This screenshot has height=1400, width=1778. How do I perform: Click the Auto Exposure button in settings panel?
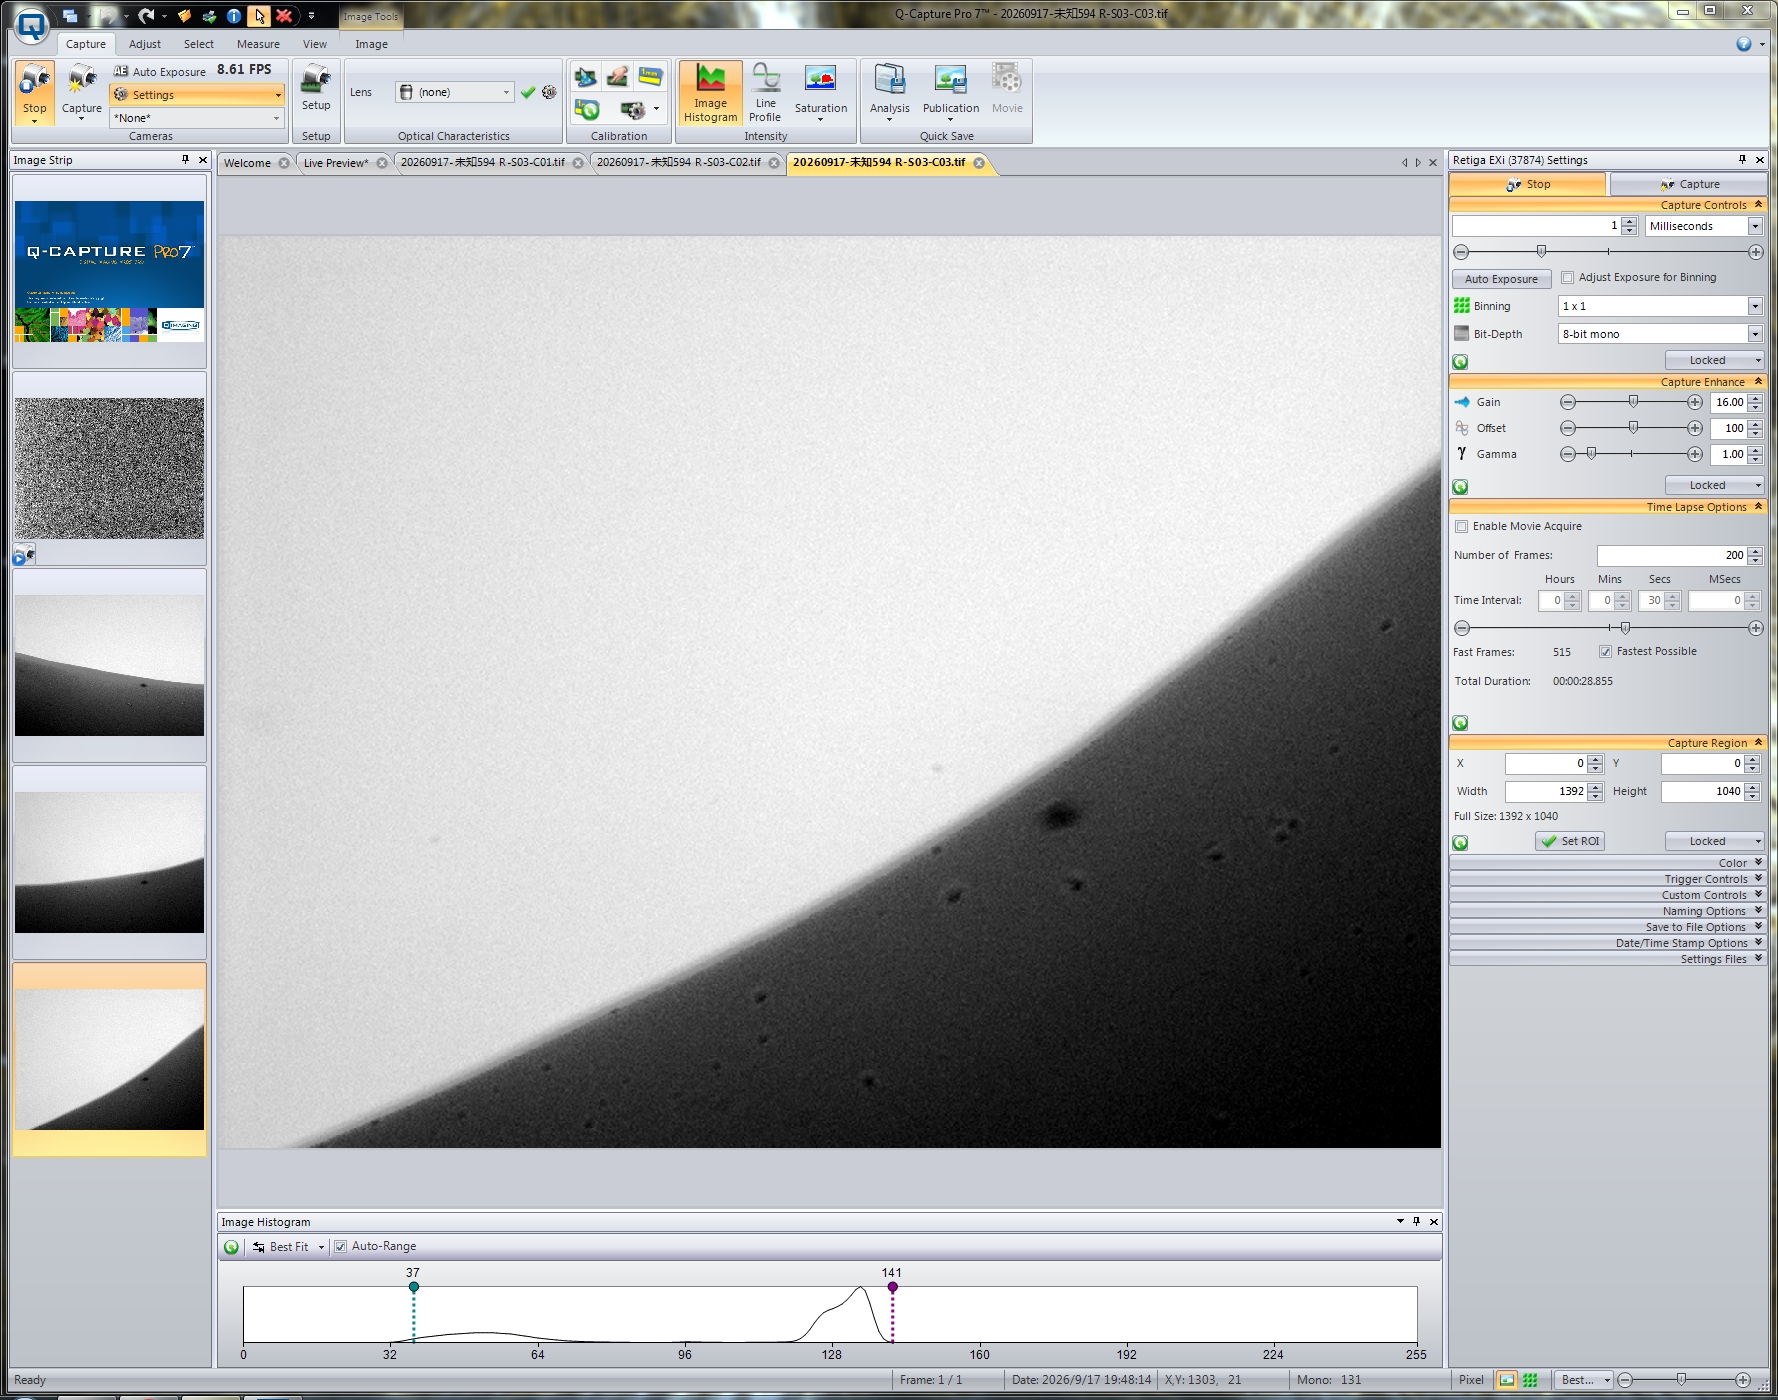[x=1501, y=279]
